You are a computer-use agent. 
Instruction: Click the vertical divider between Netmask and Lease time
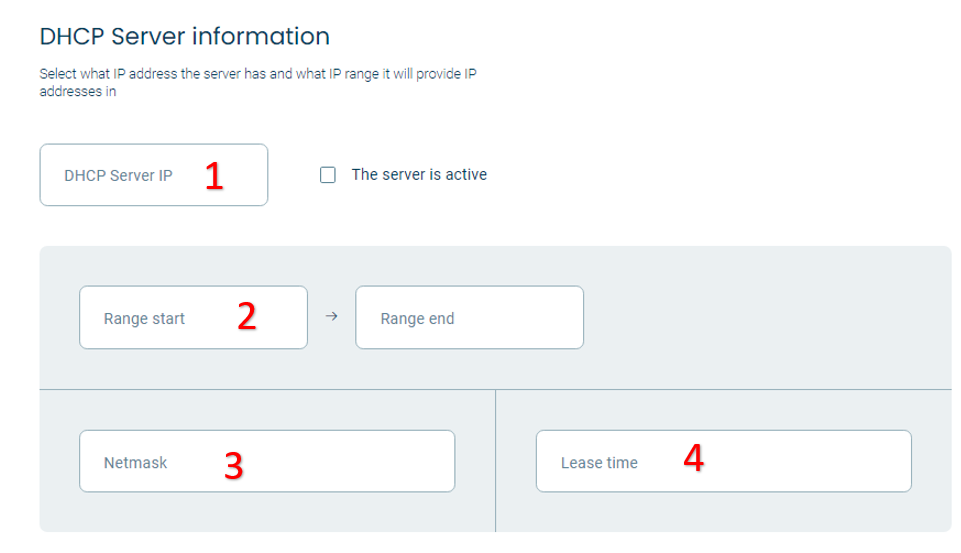(495, 461)
